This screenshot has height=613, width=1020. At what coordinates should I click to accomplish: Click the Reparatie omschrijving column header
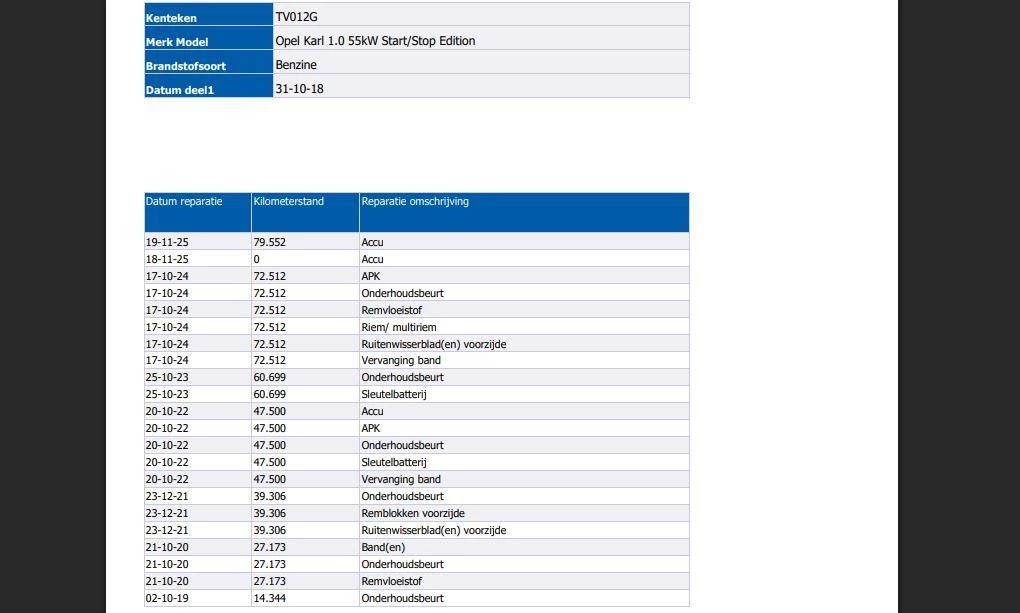[415, 202]
